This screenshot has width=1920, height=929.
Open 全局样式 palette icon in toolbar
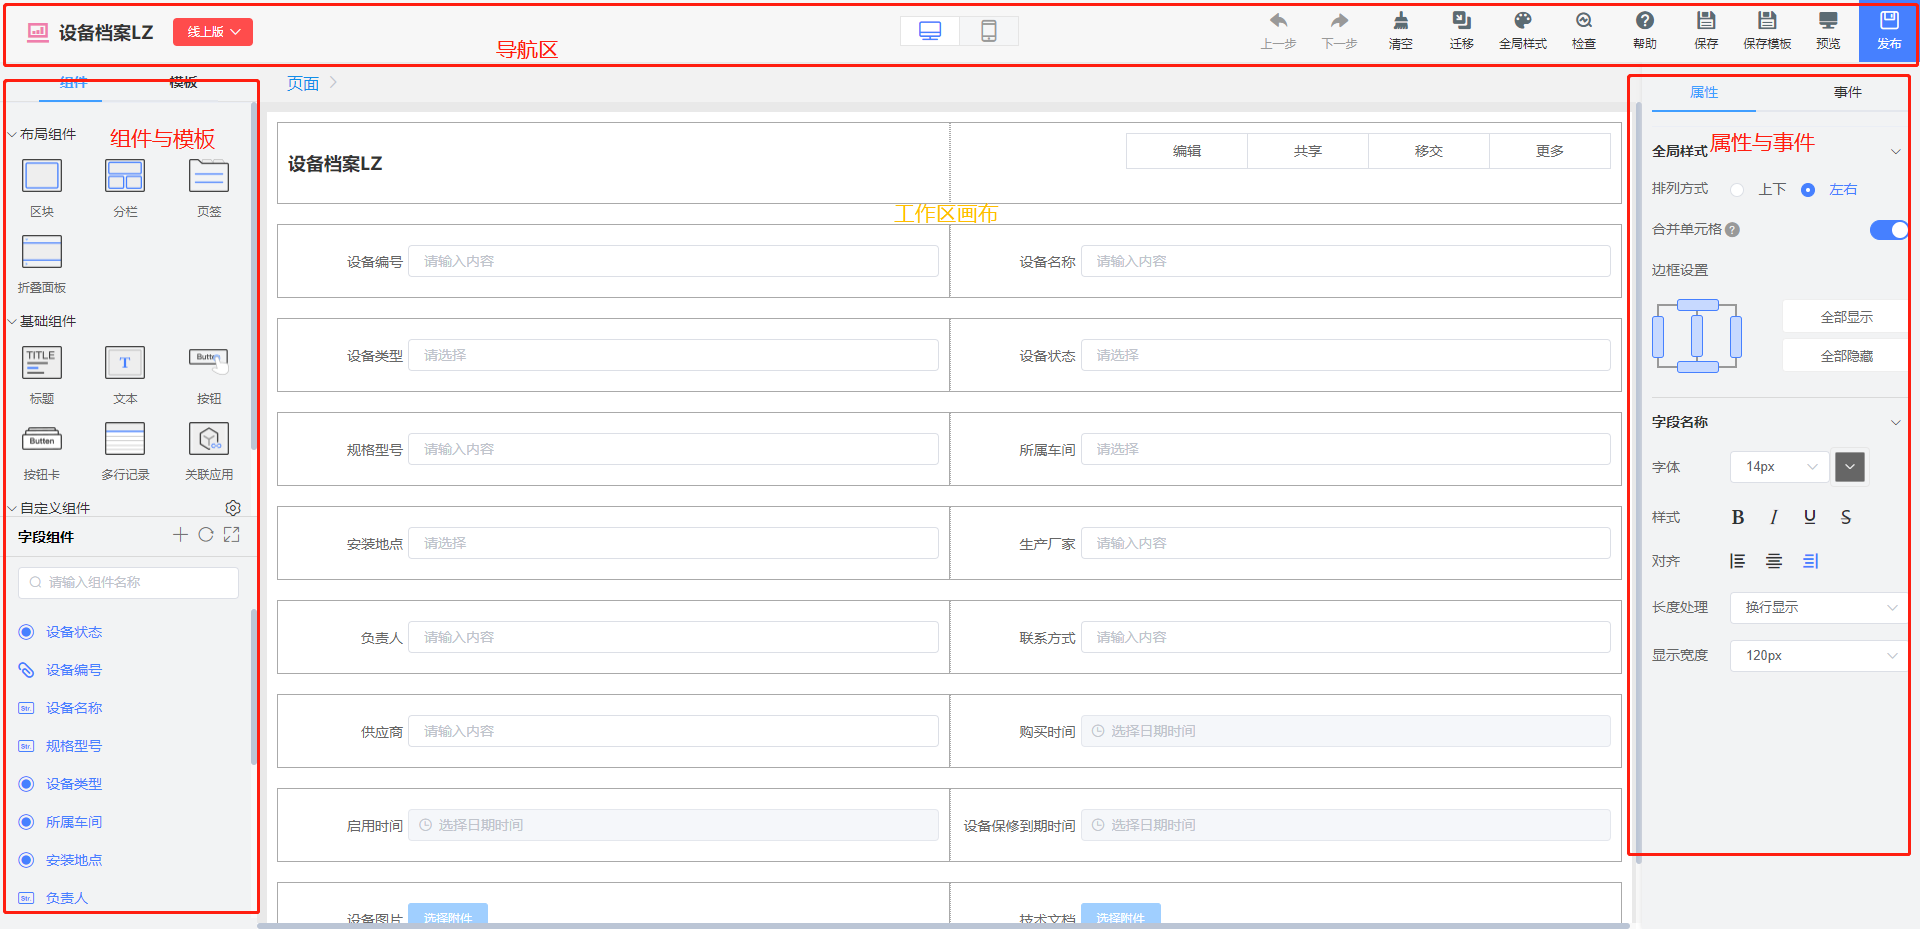(1522, 22)
